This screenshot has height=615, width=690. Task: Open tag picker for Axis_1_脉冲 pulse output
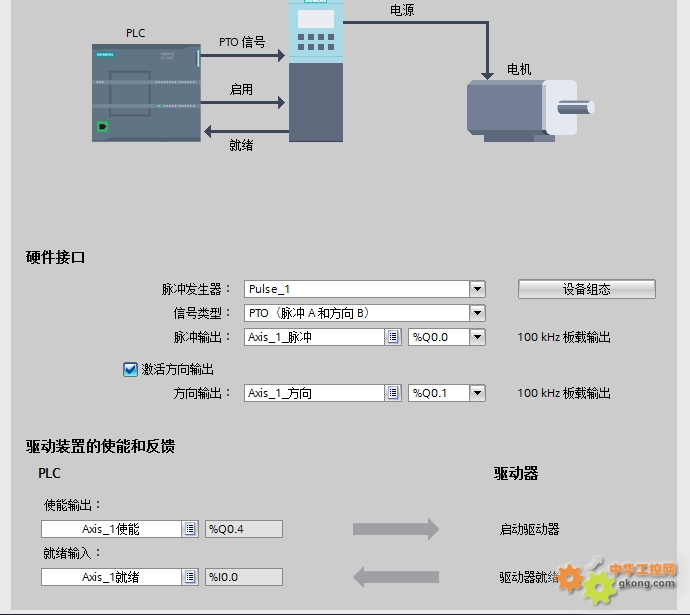393,337
